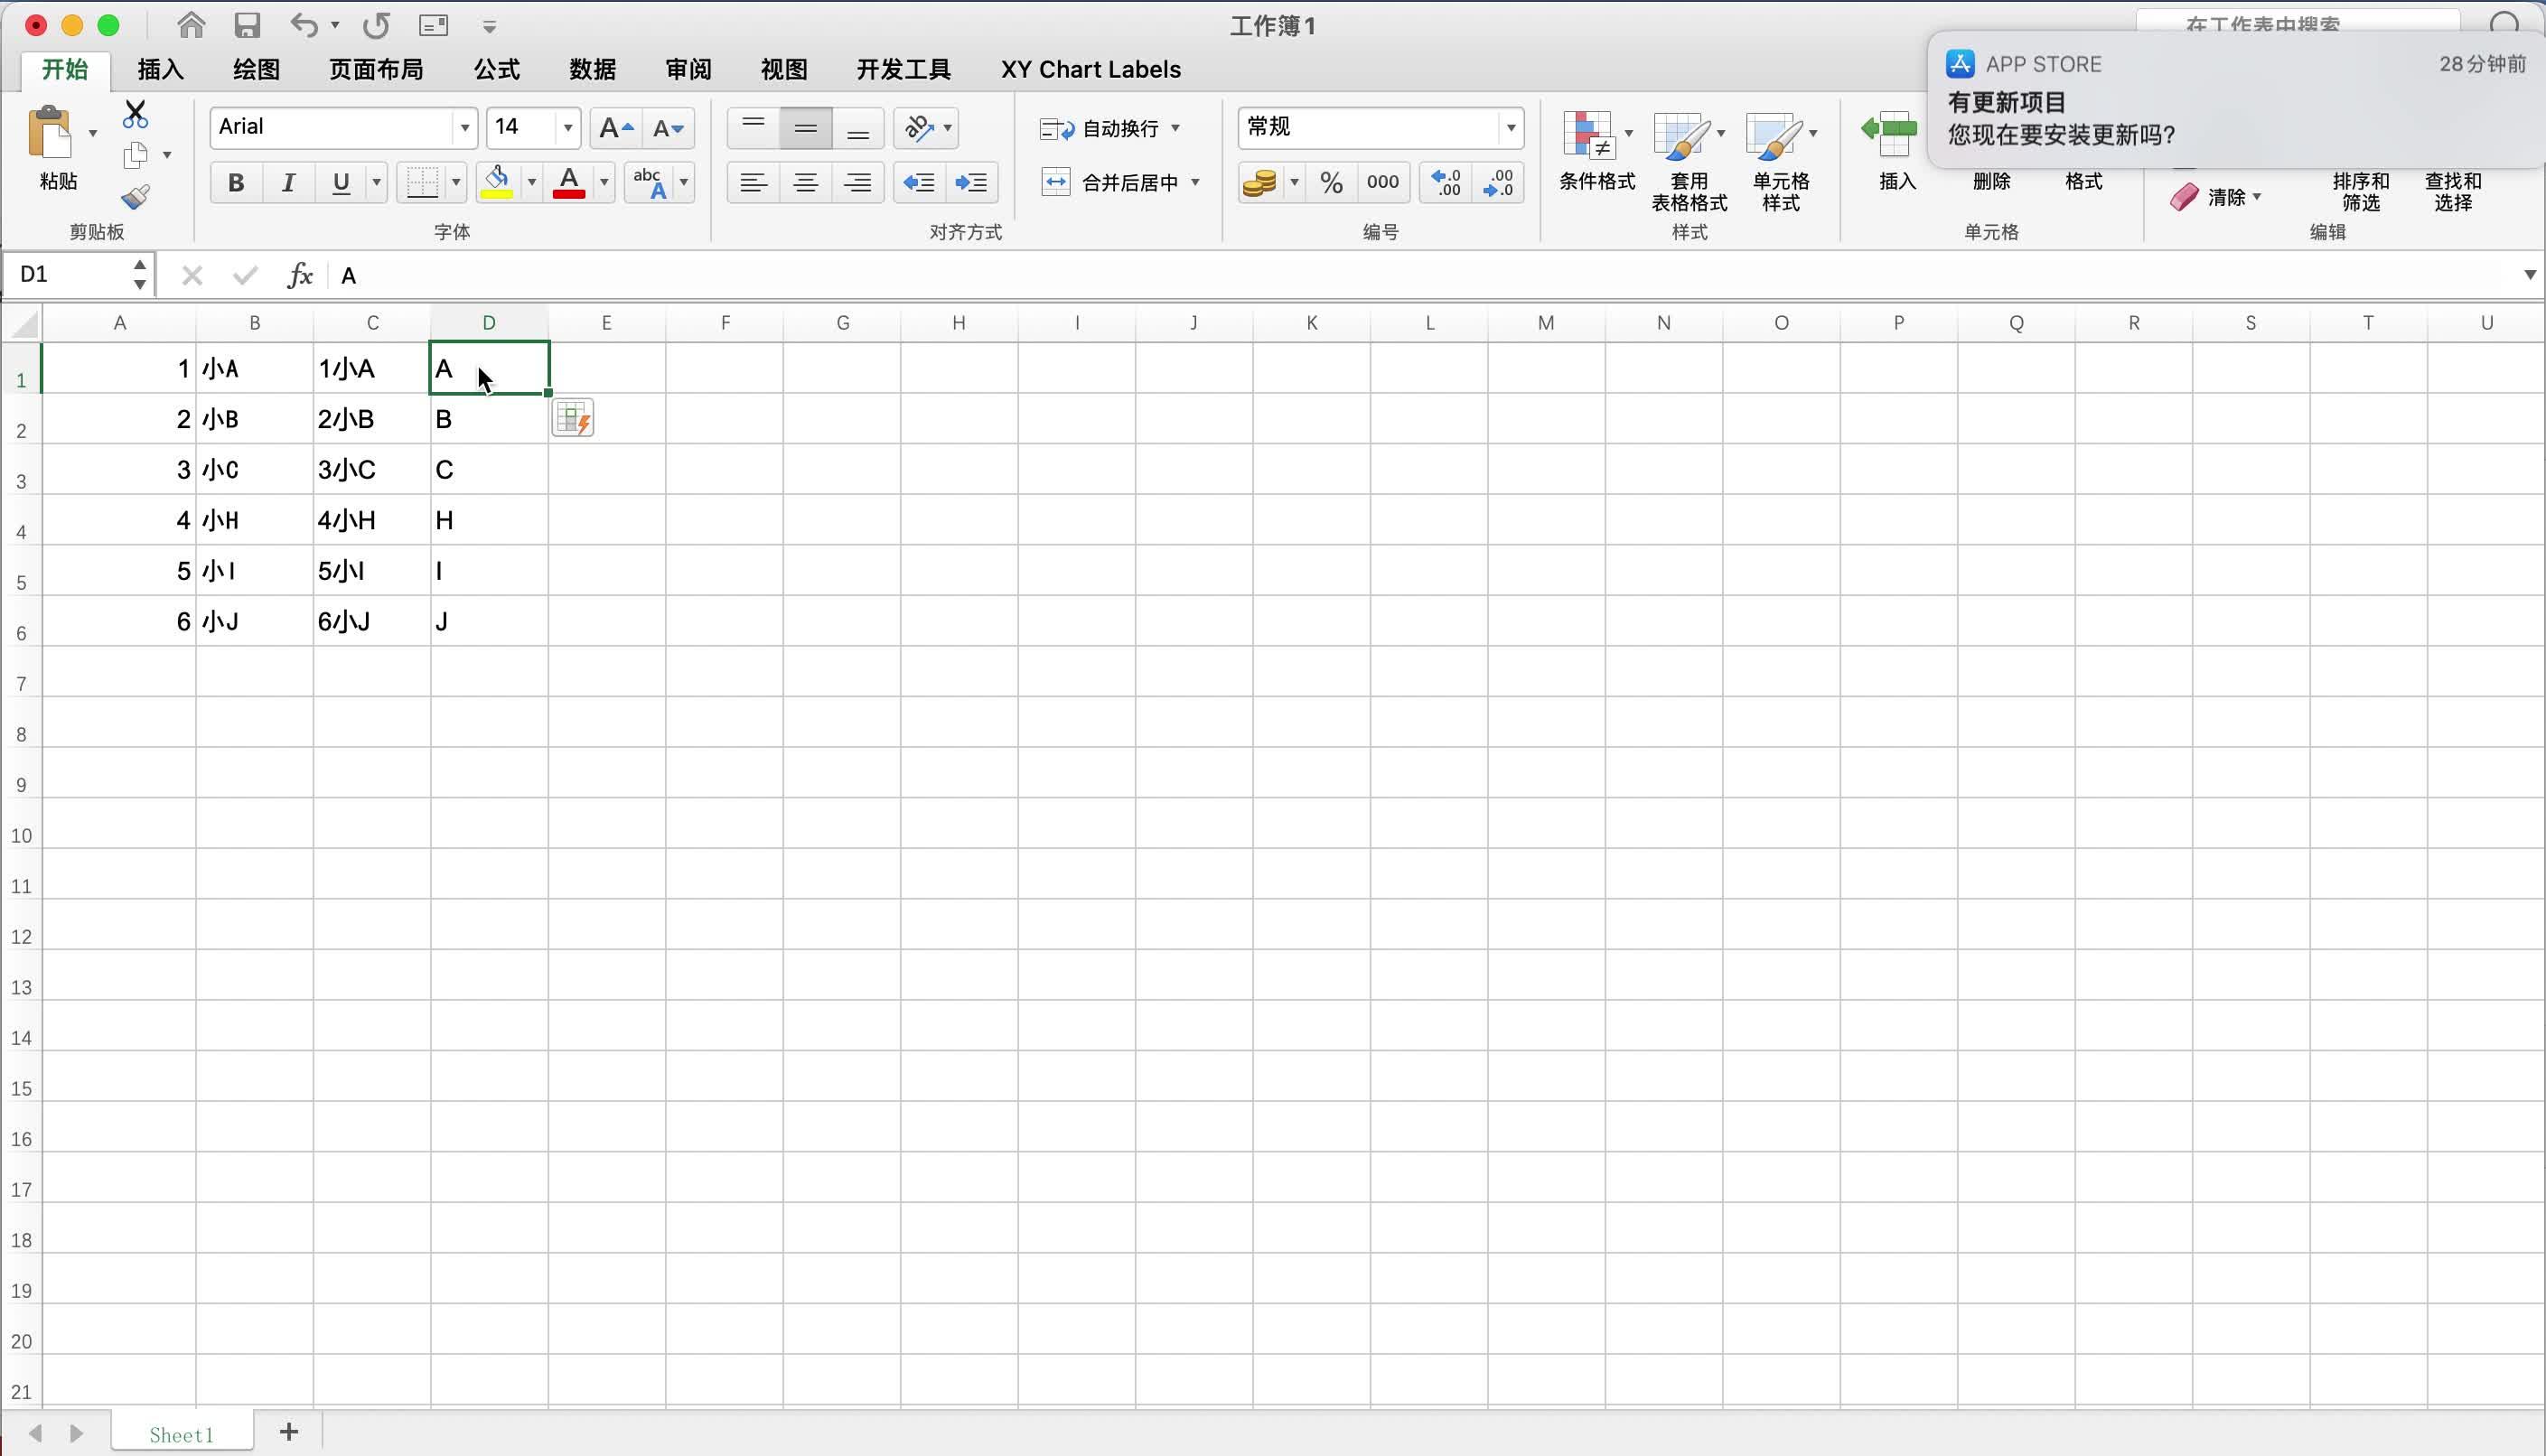Expand the font color dropdown arrow
This screenshot has width=2546, height=1456.
pyautogui.click(x=604, y=182)
